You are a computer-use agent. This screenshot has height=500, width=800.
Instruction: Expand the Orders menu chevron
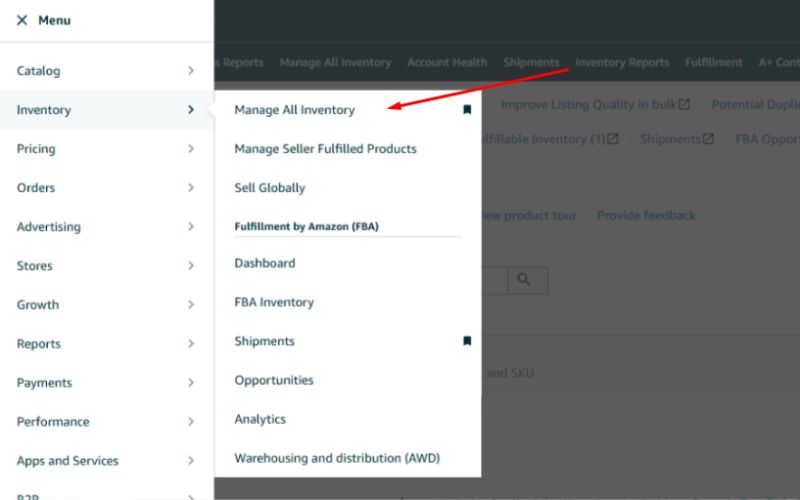tap(191, 188)
